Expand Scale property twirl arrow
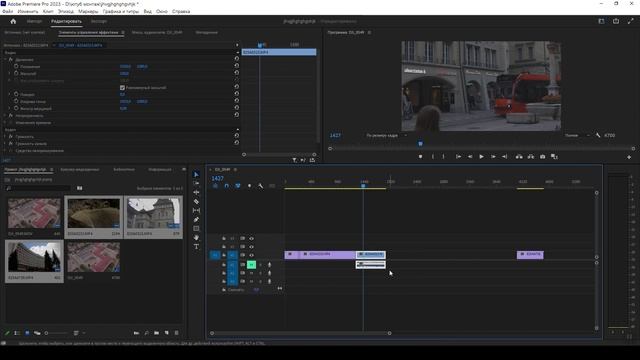Screen dimensions: 640x360 click(x=10, y=73)
